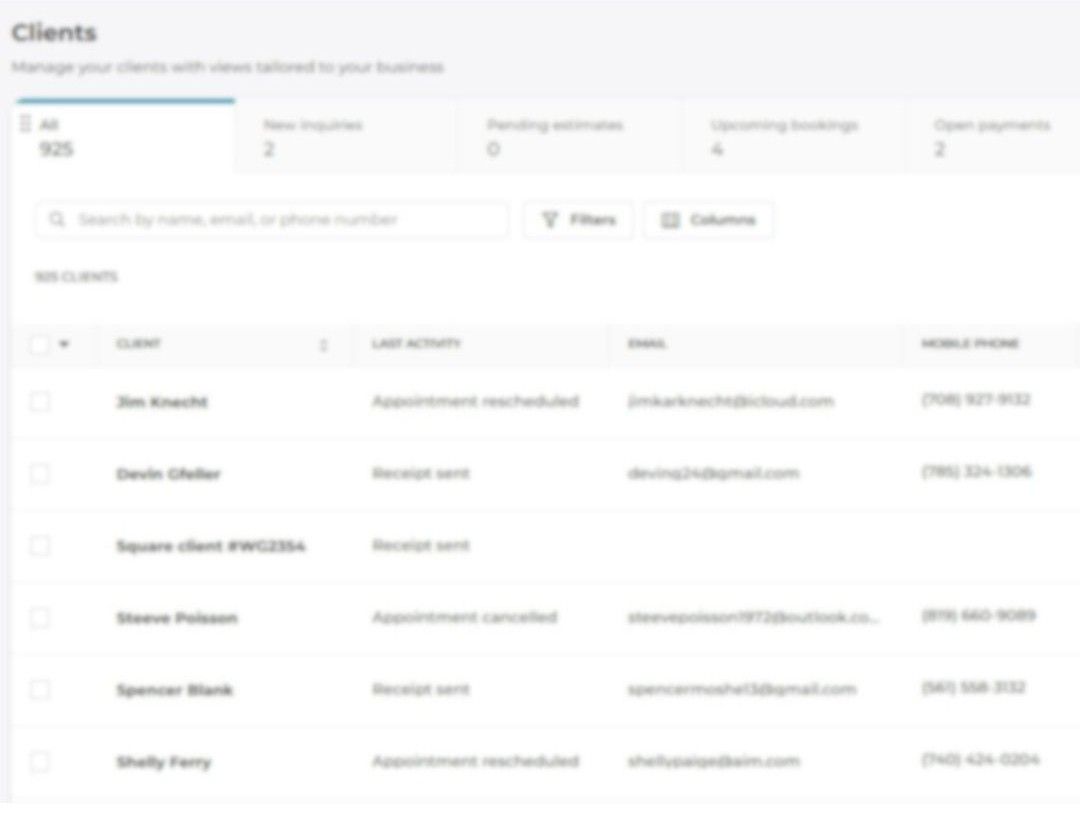Click Devin Gfeller's gmail address
Image resolution: width=1080 pixels, height=829 pixels.
pyautogui.click(x=714, y=473)
